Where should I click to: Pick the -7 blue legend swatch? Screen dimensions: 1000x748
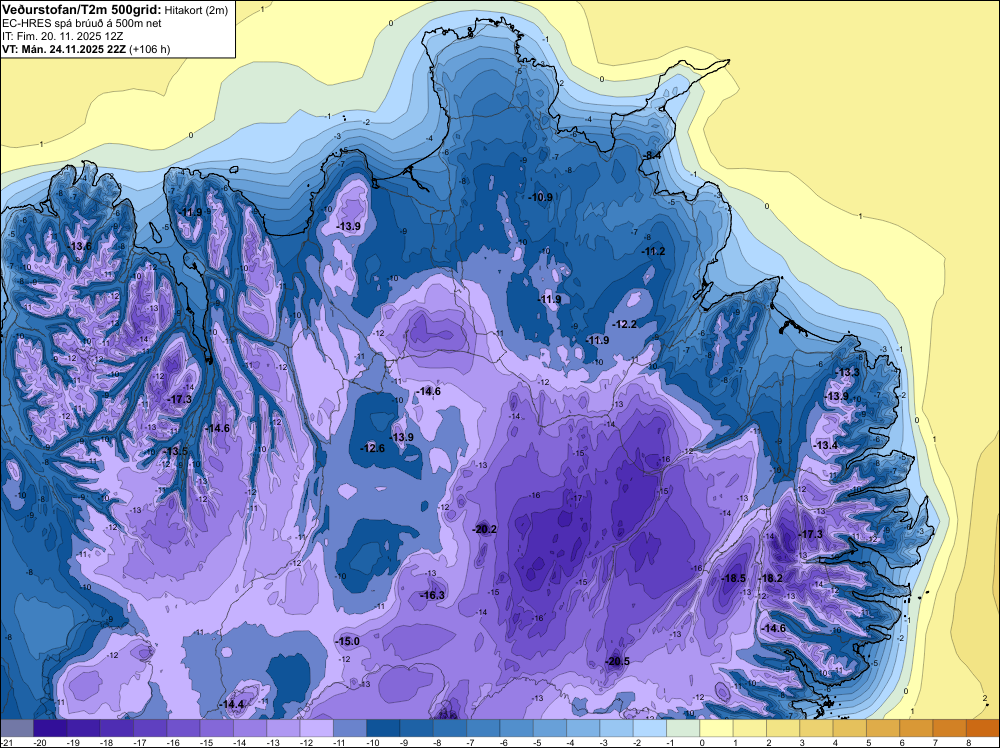coord(483,728)
